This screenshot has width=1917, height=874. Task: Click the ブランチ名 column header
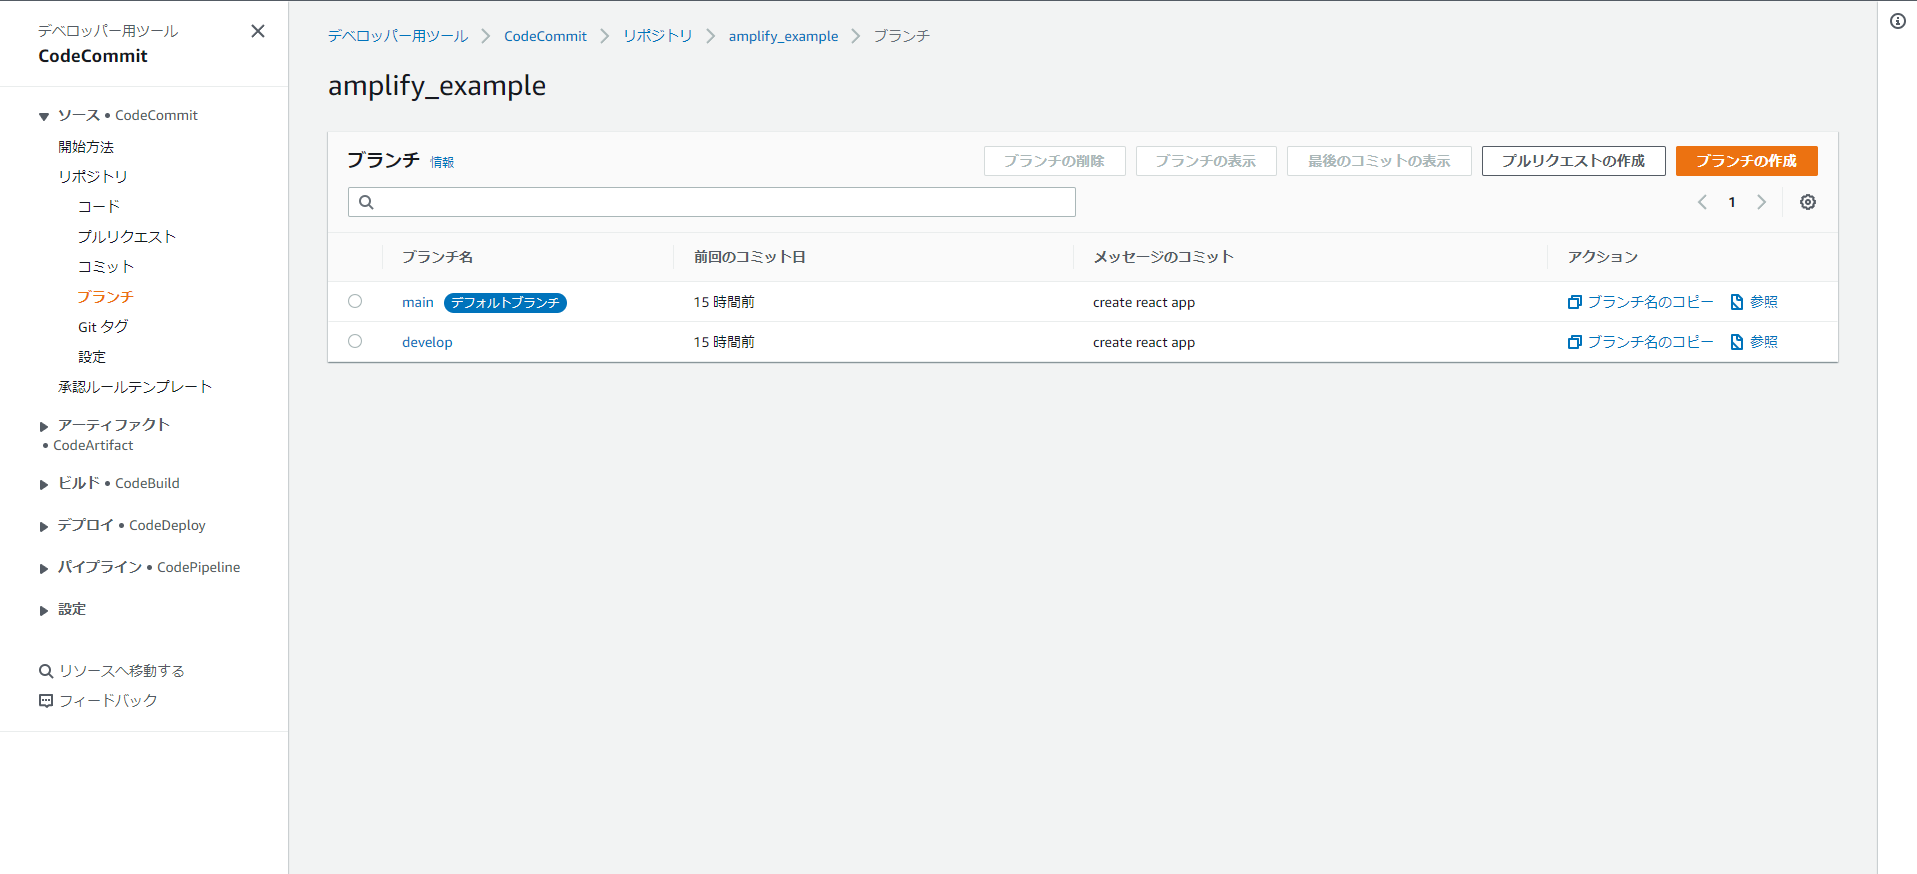[x=437, y=257]
